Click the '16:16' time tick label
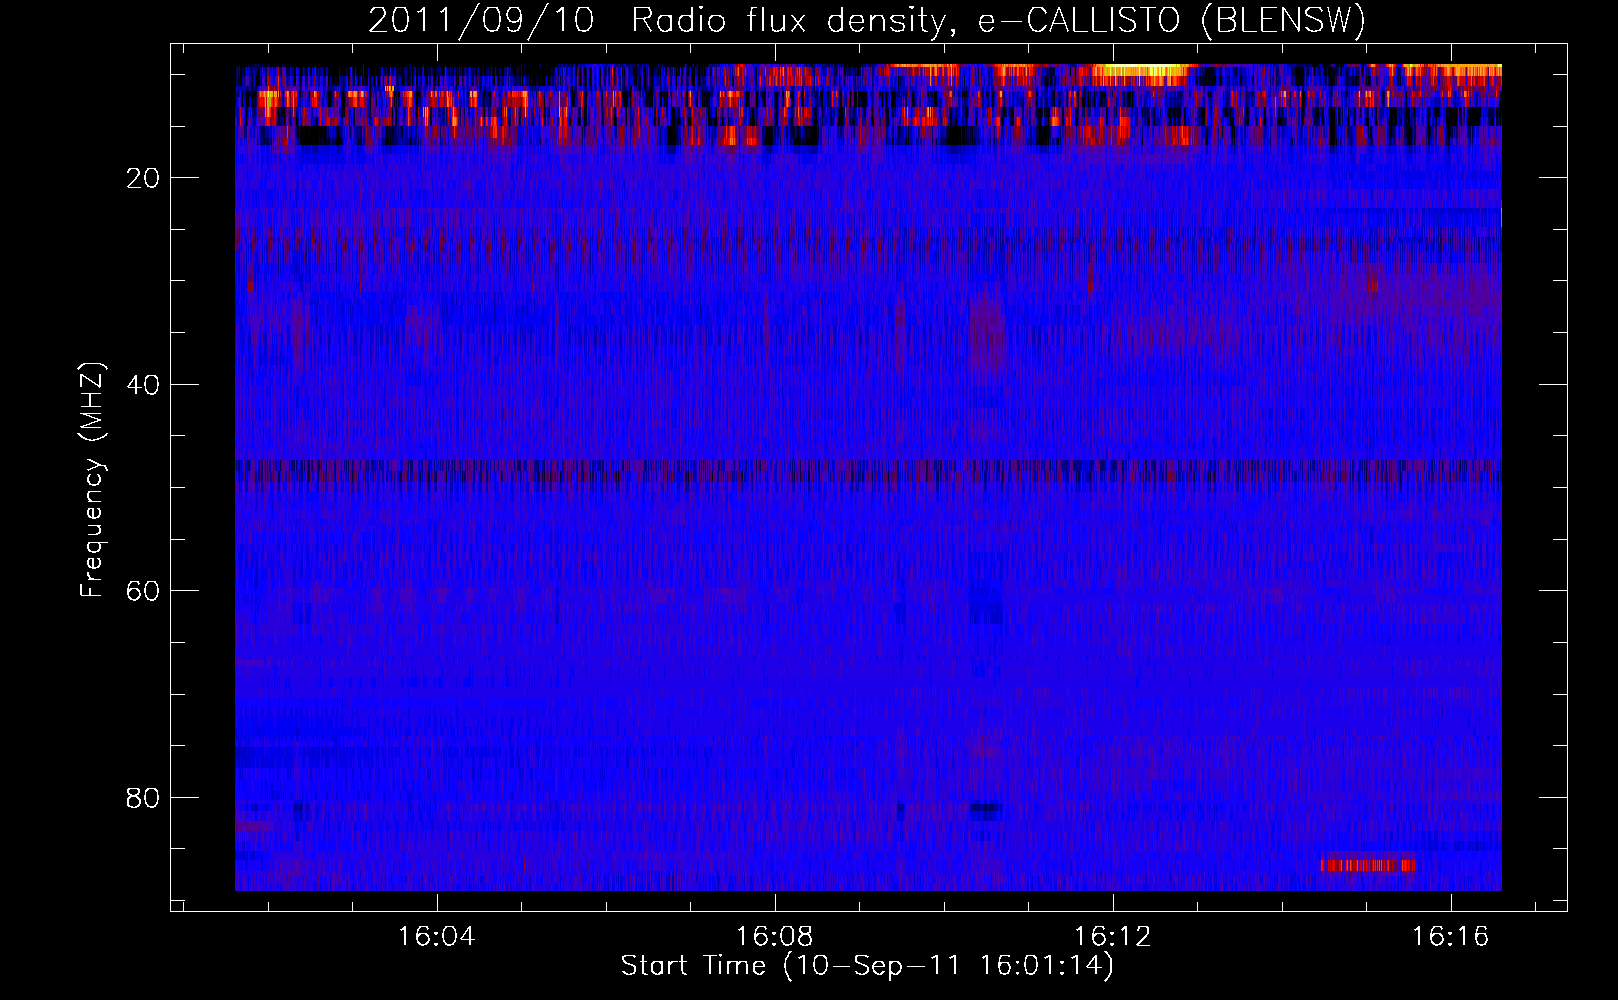 point(1451,937)
